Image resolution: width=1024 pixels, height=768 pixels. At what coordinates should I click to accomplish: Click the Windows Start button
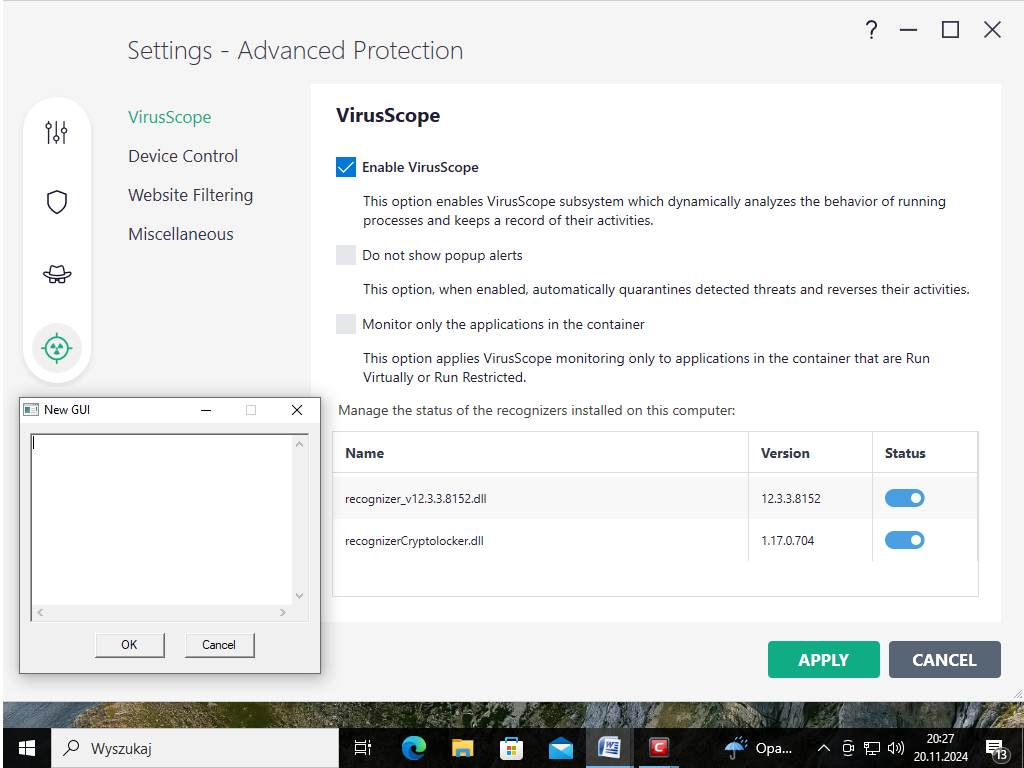pos(26,748)
